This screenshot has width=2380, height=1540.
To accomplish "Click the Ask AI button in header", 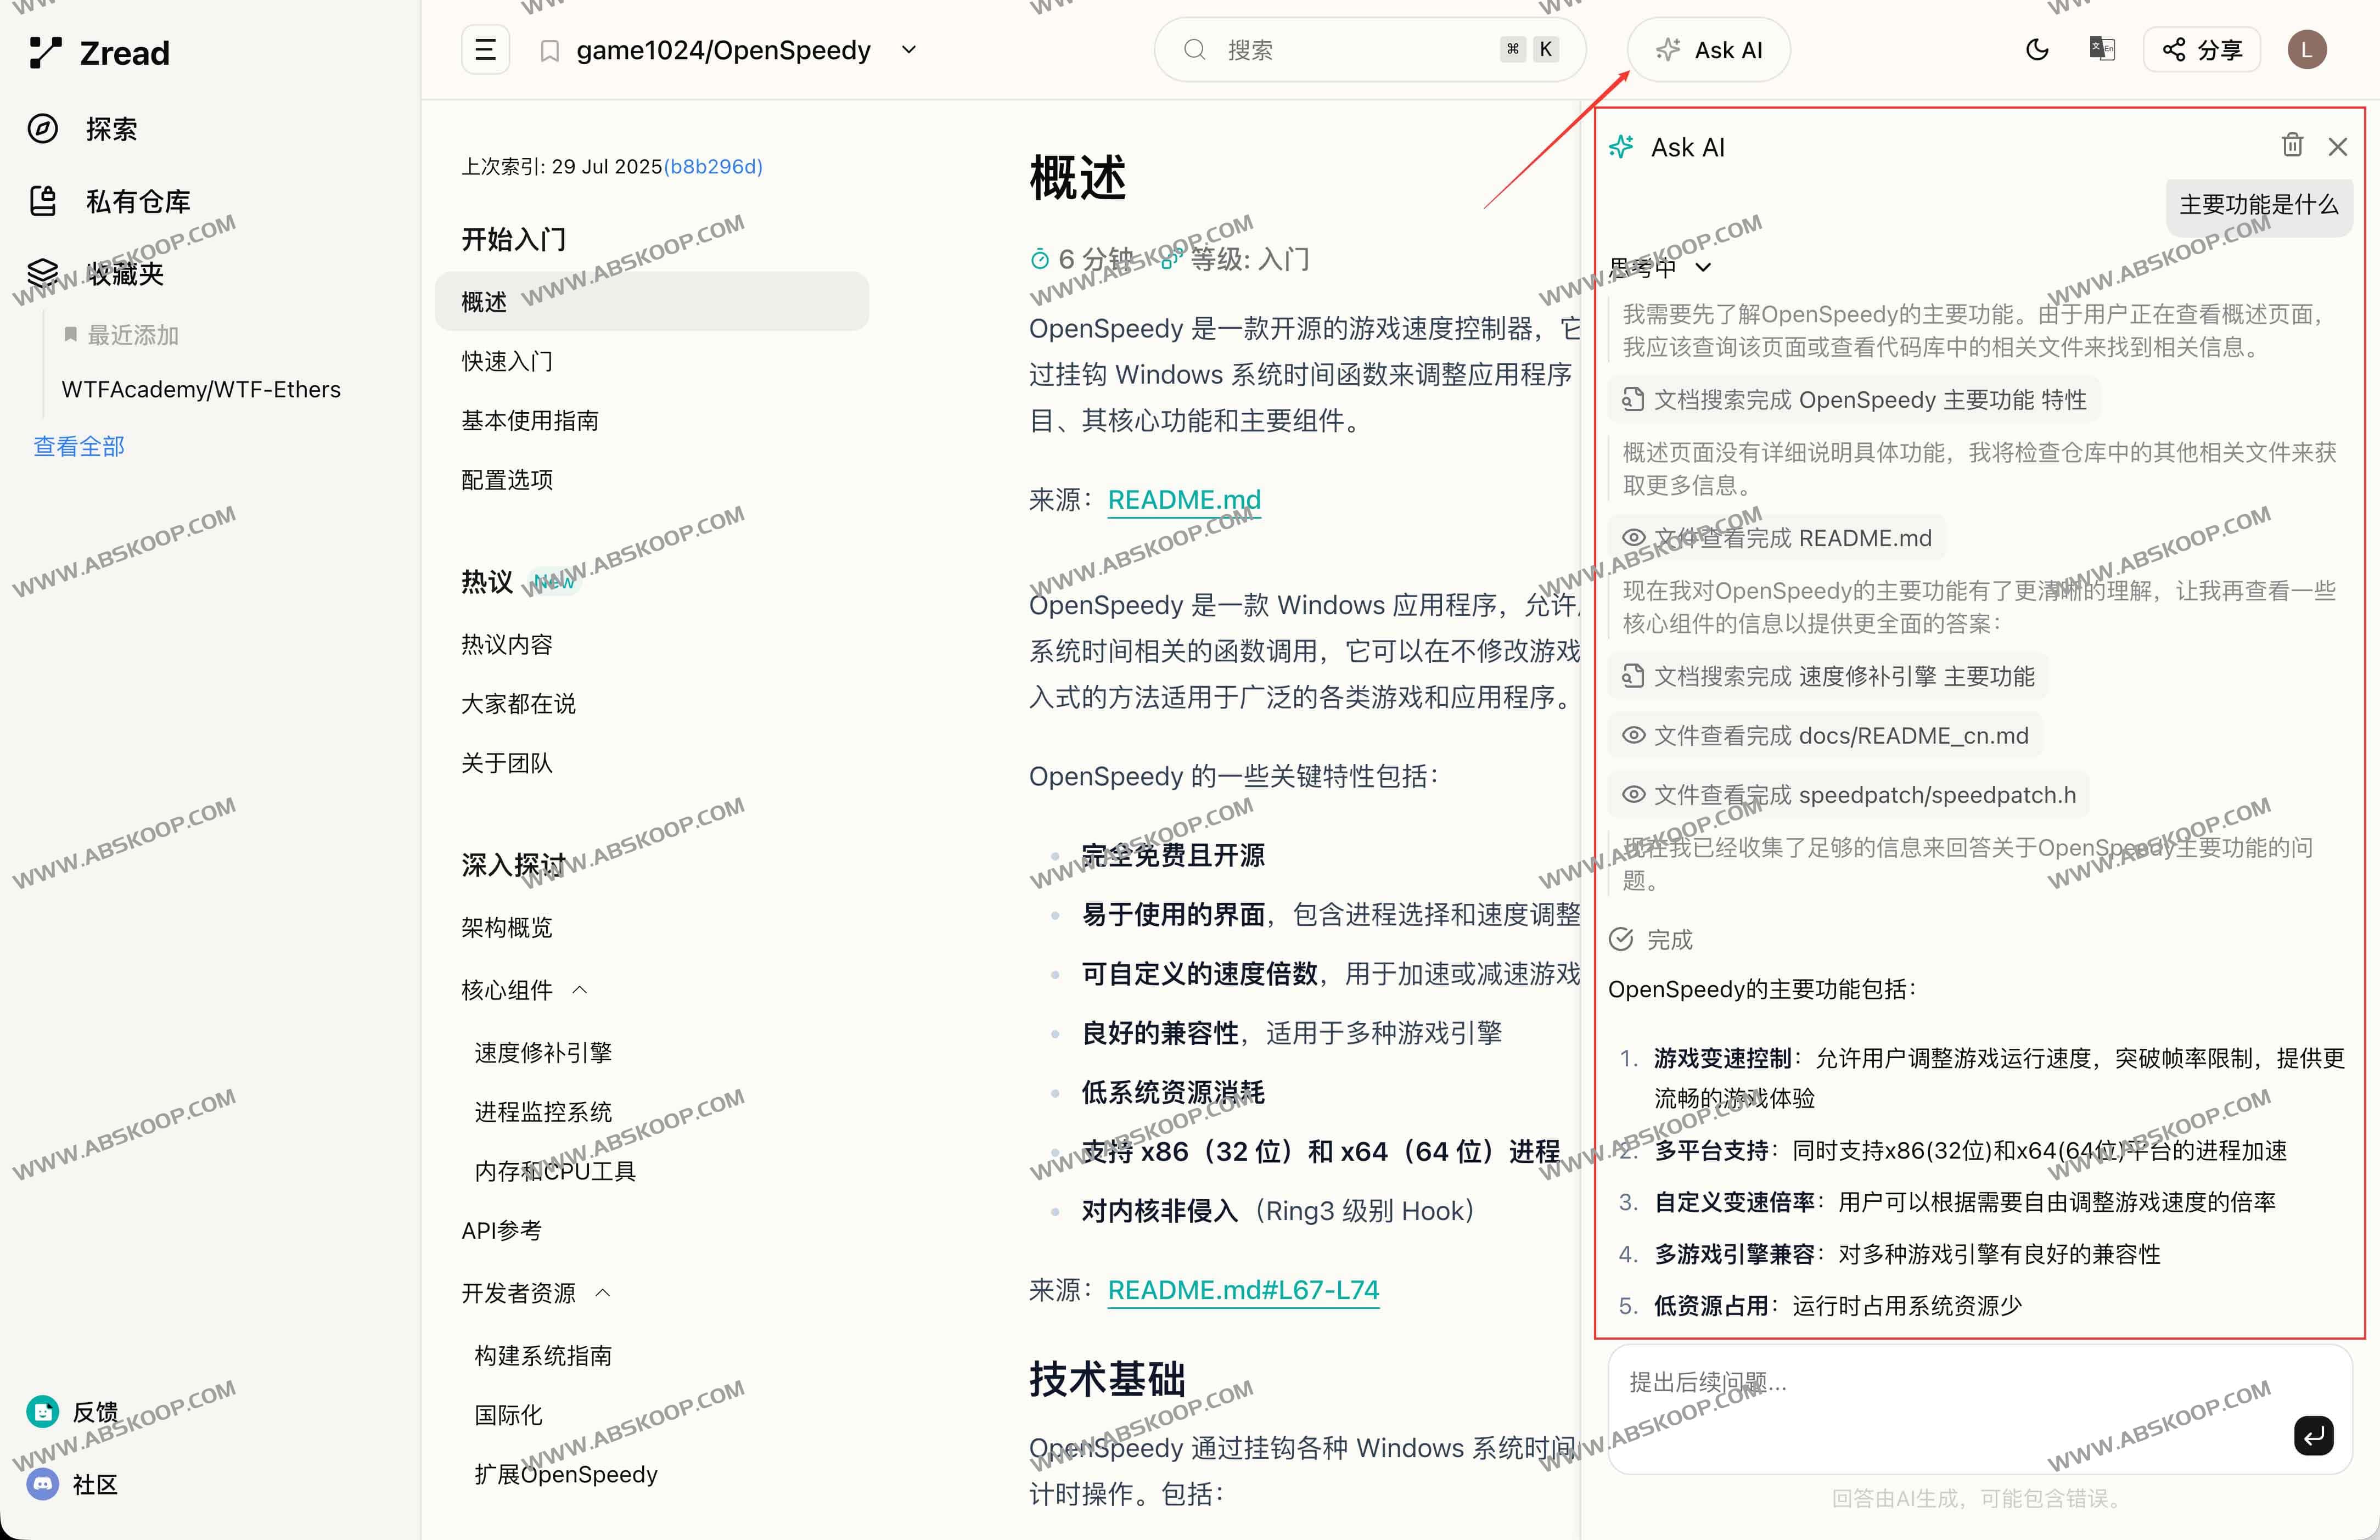I will coord(1709,50).
